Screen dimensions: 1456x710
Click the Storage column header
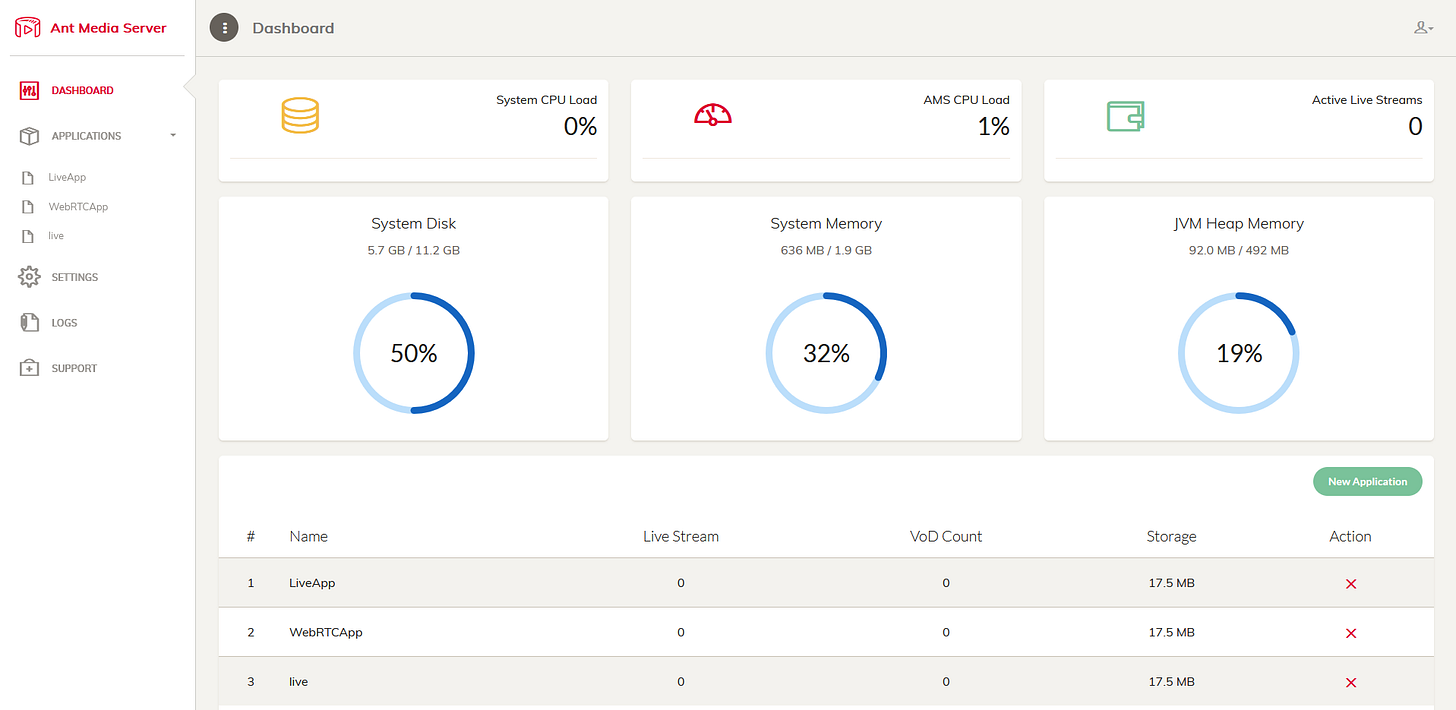(x=1171, y=536)
